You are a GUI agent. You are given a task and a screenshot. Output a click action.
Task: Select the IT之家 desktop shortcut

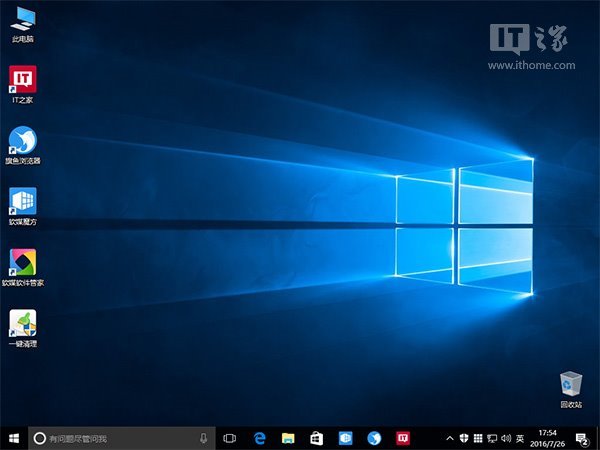click(23, 85)
